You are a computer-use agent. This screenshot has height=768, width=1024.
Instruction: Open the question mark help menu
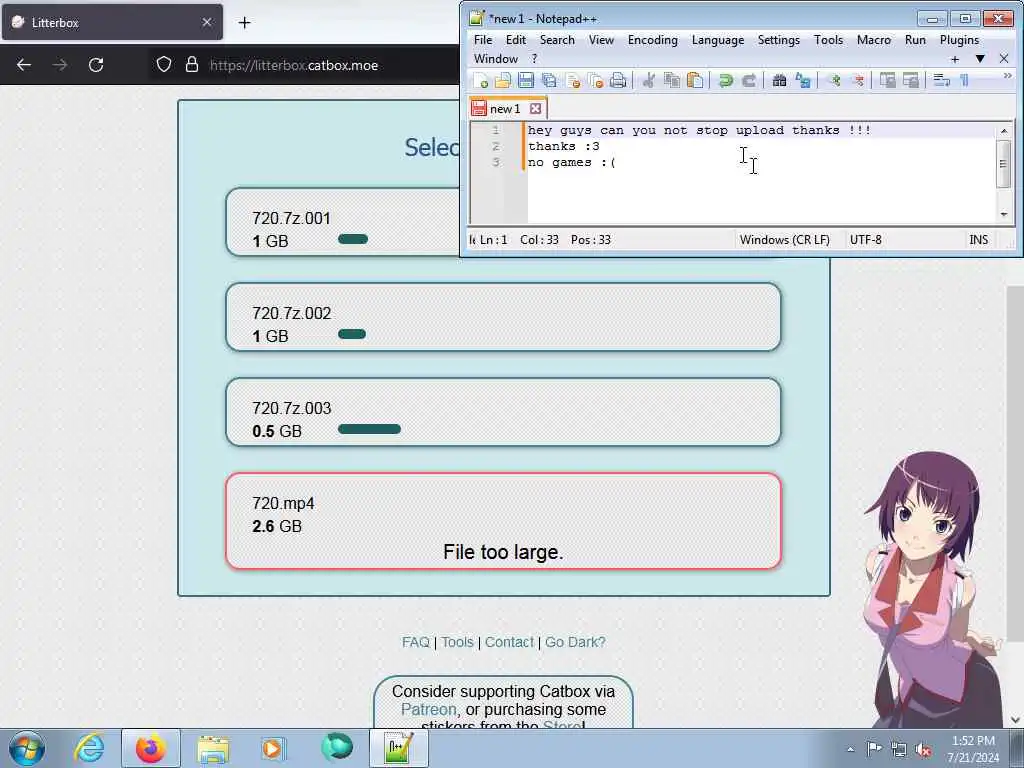tap(534, 59)
